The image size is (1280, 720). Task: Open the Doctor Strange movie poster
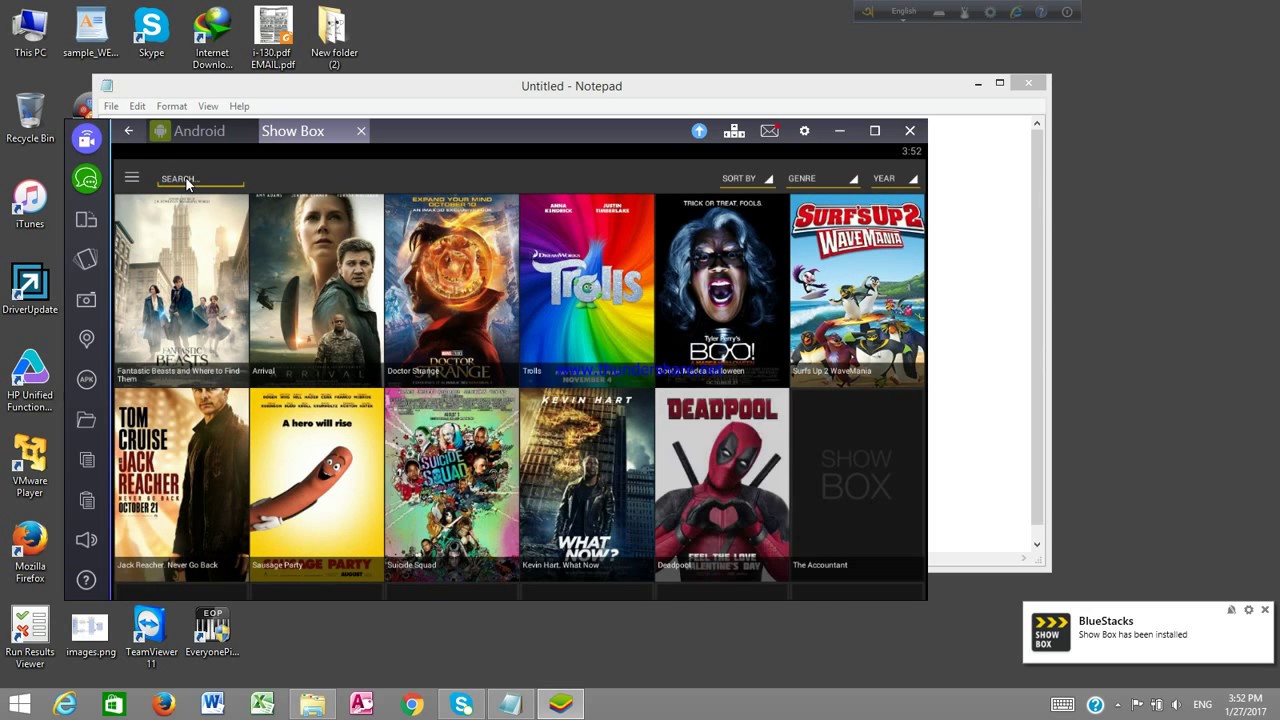coord(451,290)
